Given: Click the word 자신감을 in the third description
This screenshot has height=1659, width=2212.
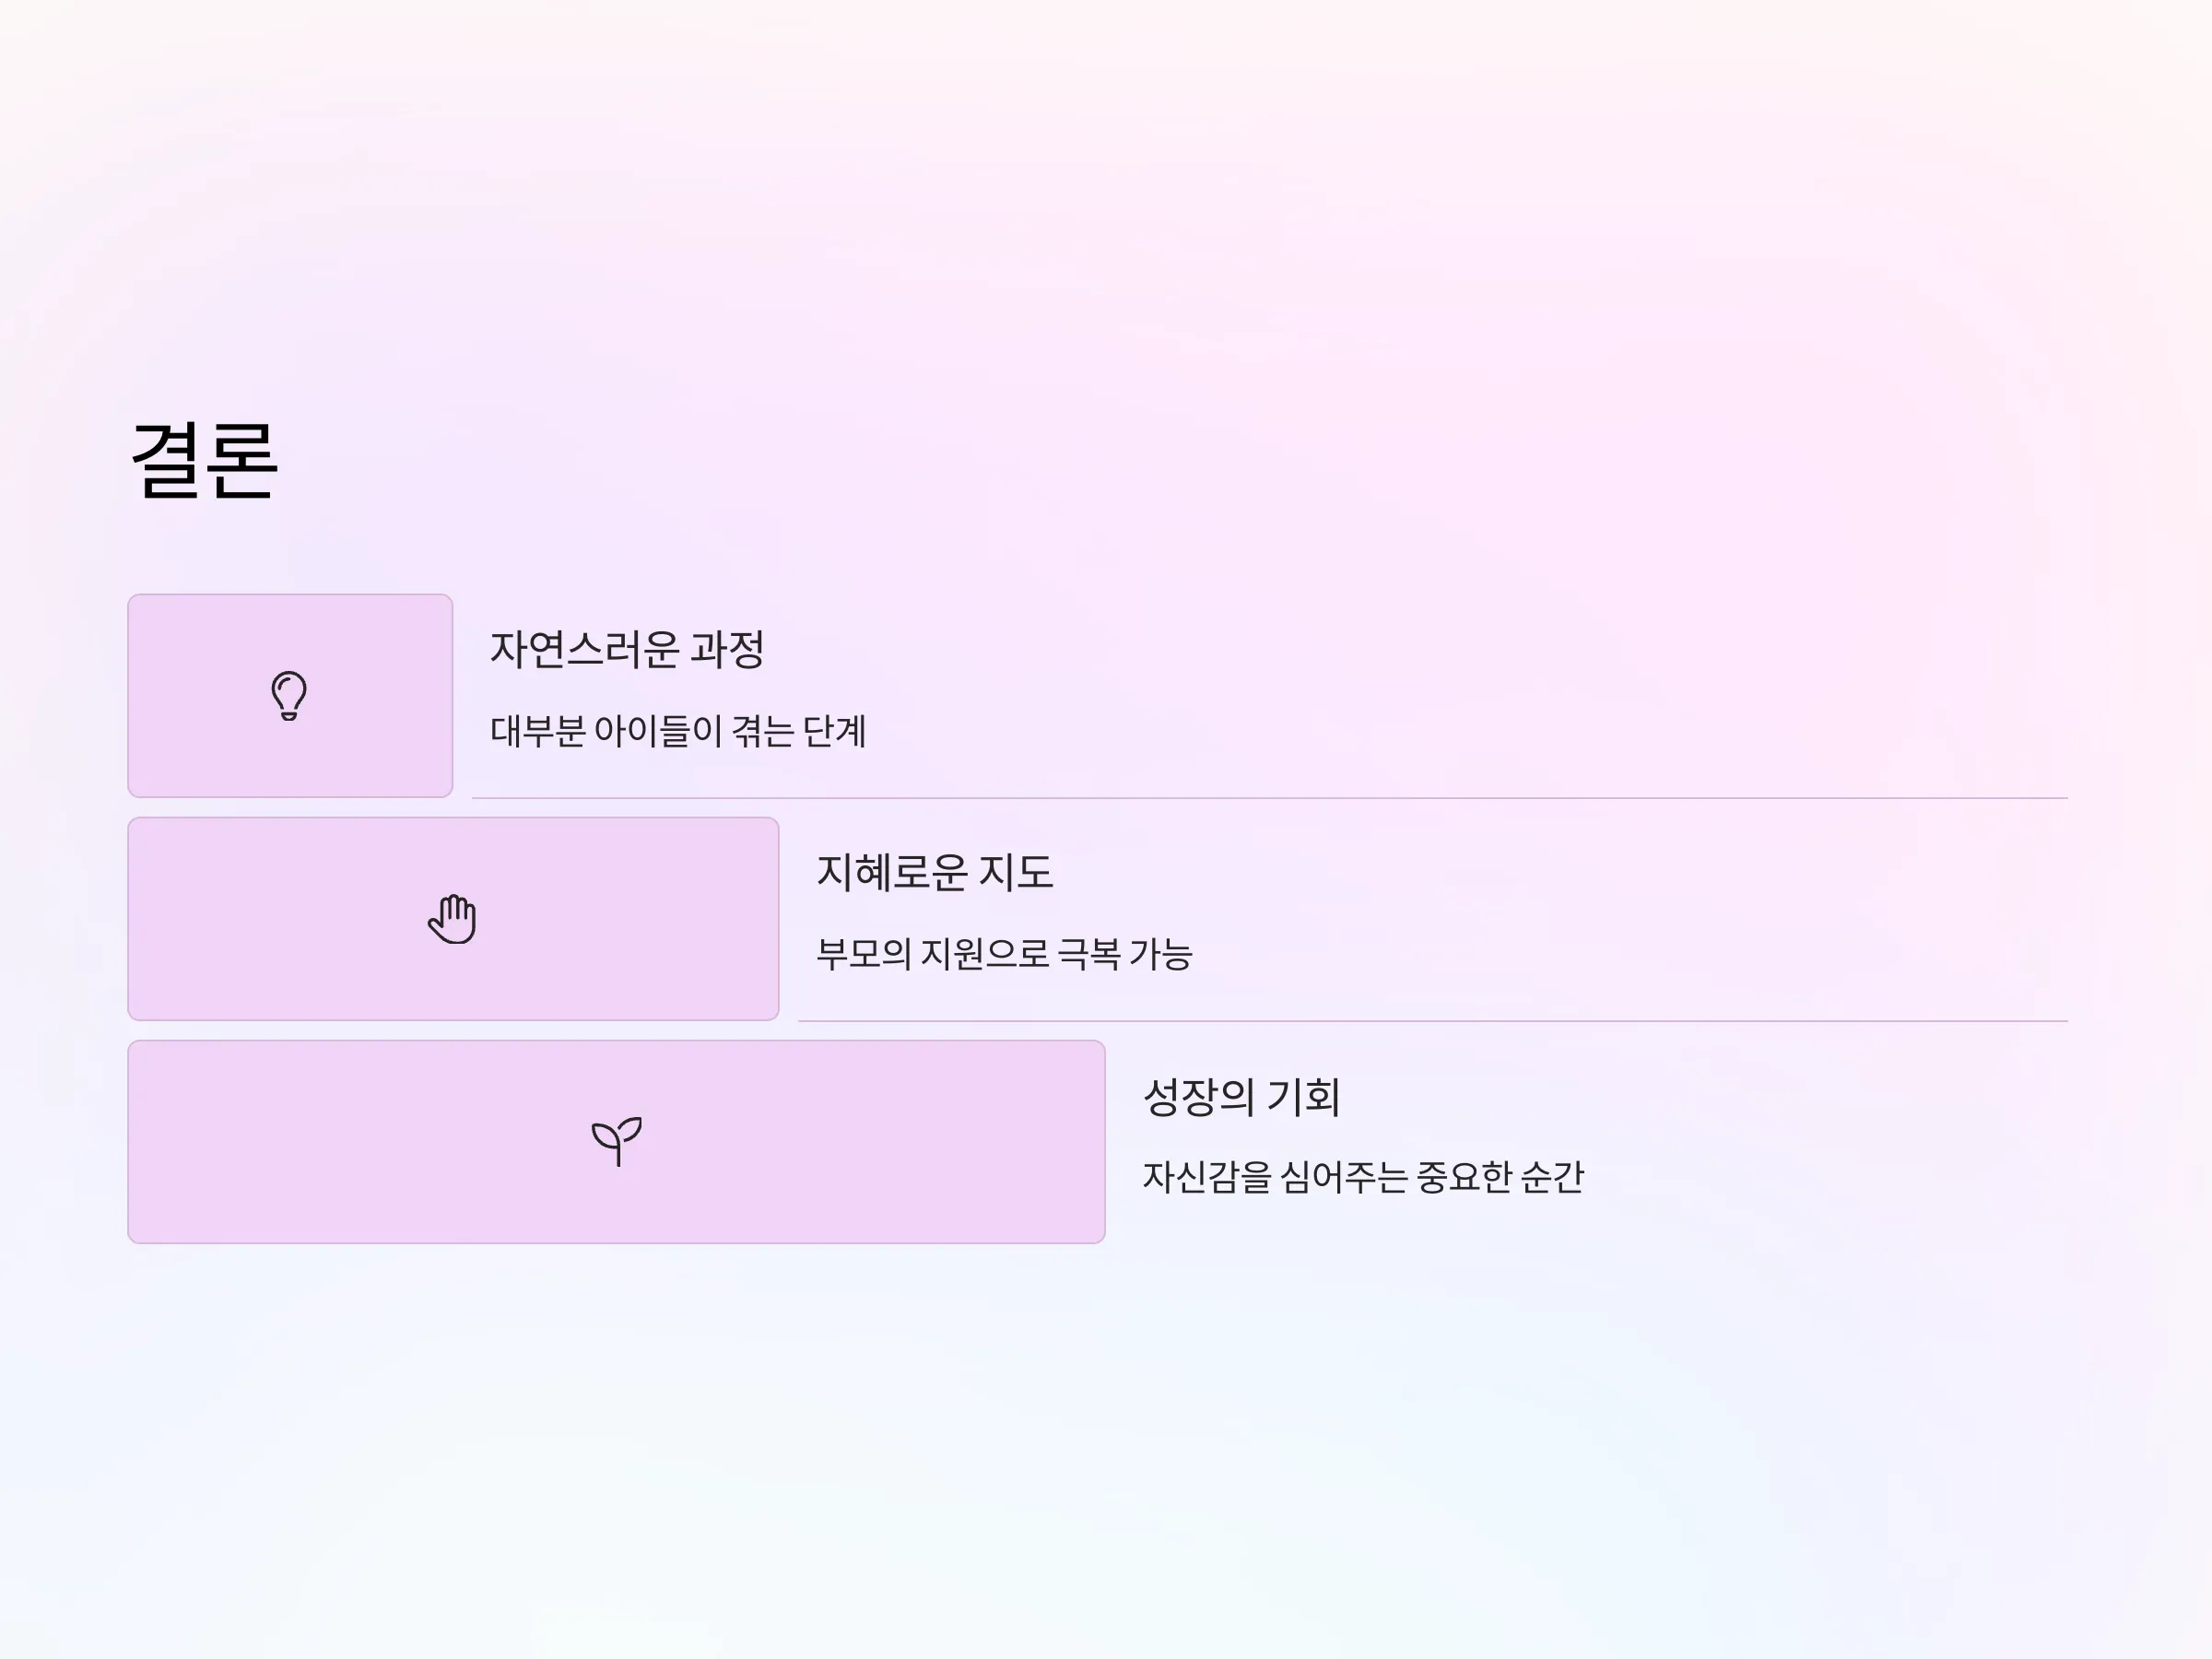Looking at the screenshot, I should tap(1207, 1177).
